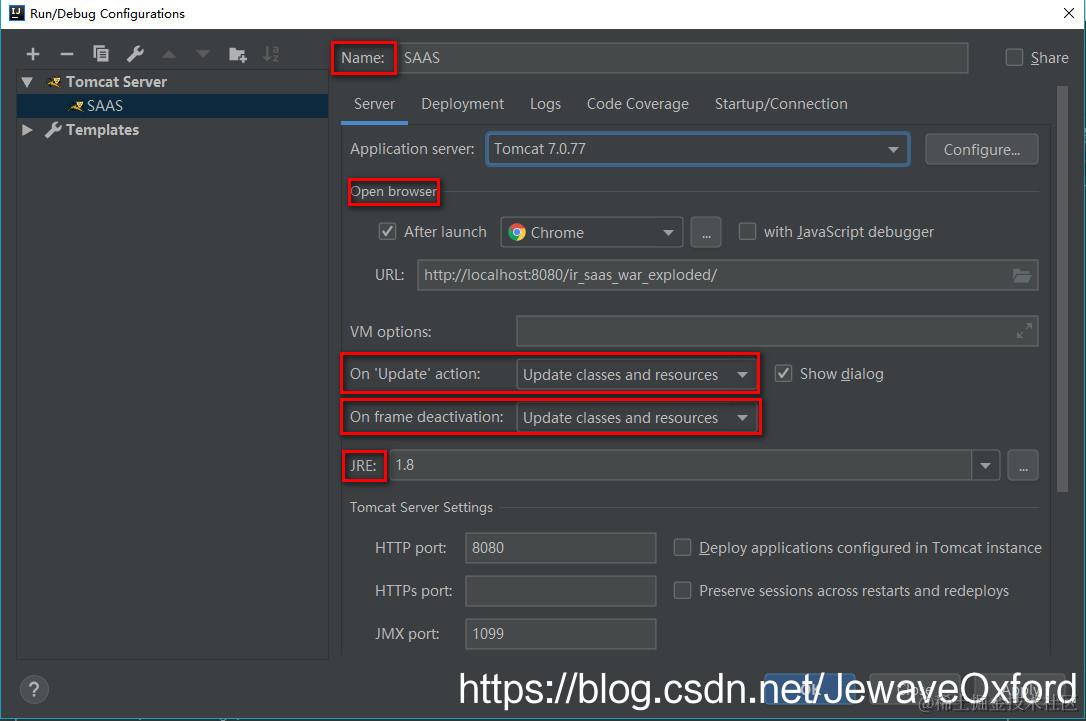Expand the Templates tree node
The image size is (1086, 721).
(27, 130)
